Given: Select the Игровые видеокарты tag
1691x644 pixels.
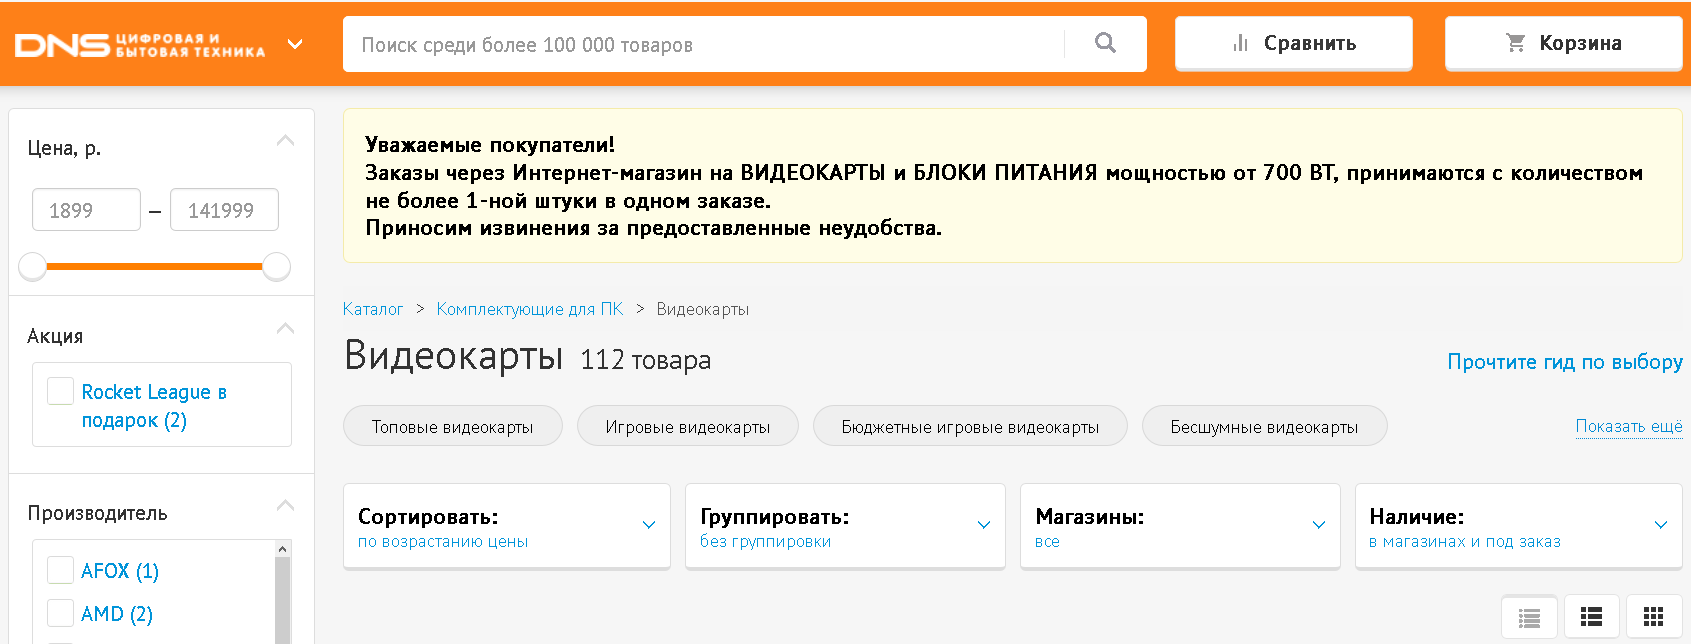Looking at the screenshot, I should 687,427.
